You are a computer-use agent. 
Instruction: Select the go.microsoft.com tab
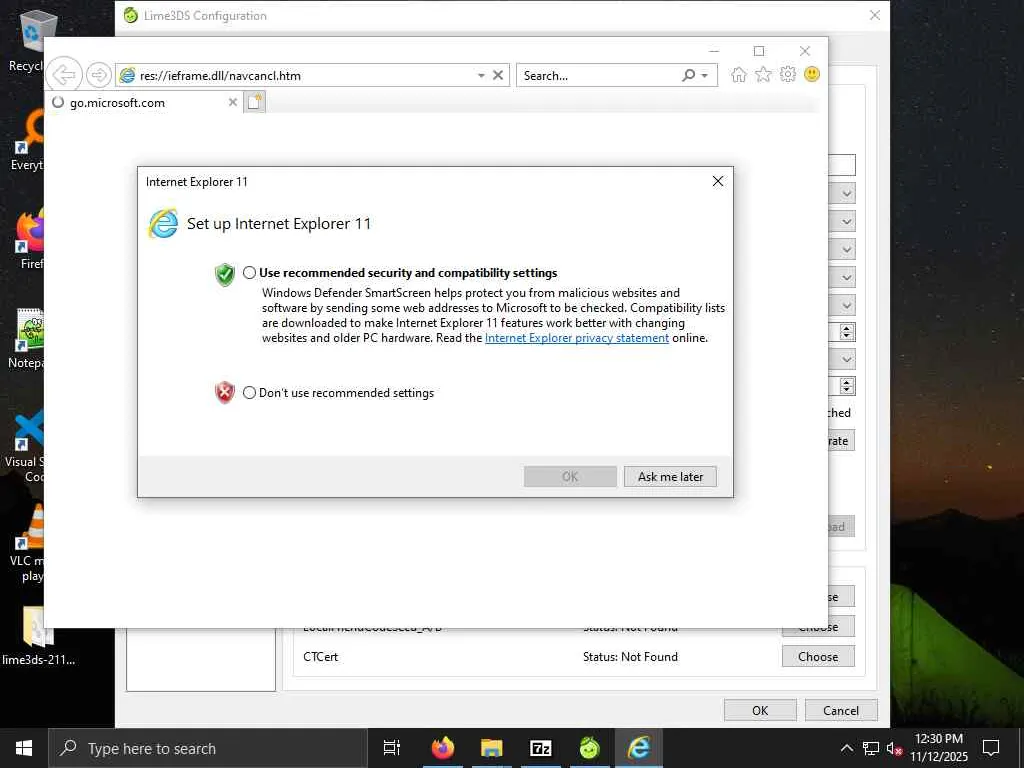pyautogui.click(x=144, y=103)
